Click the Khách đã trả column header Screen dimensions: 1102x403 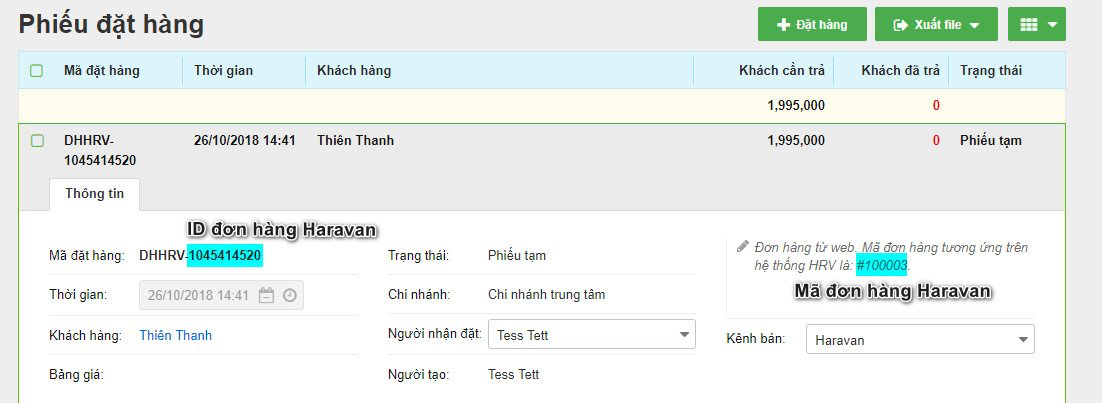(900, 71)
